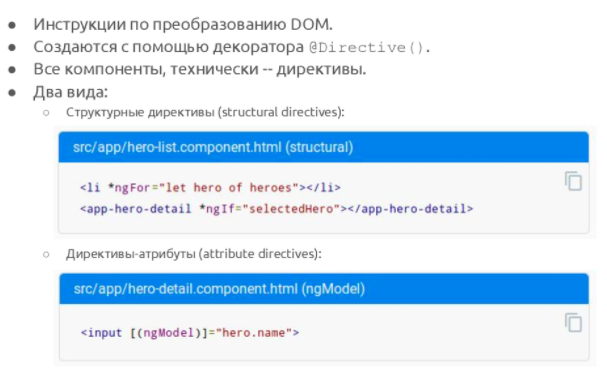Click the 'Два вида:' bullet text
The height and width of the screenshot is (368, 607).
coord(70,92)
